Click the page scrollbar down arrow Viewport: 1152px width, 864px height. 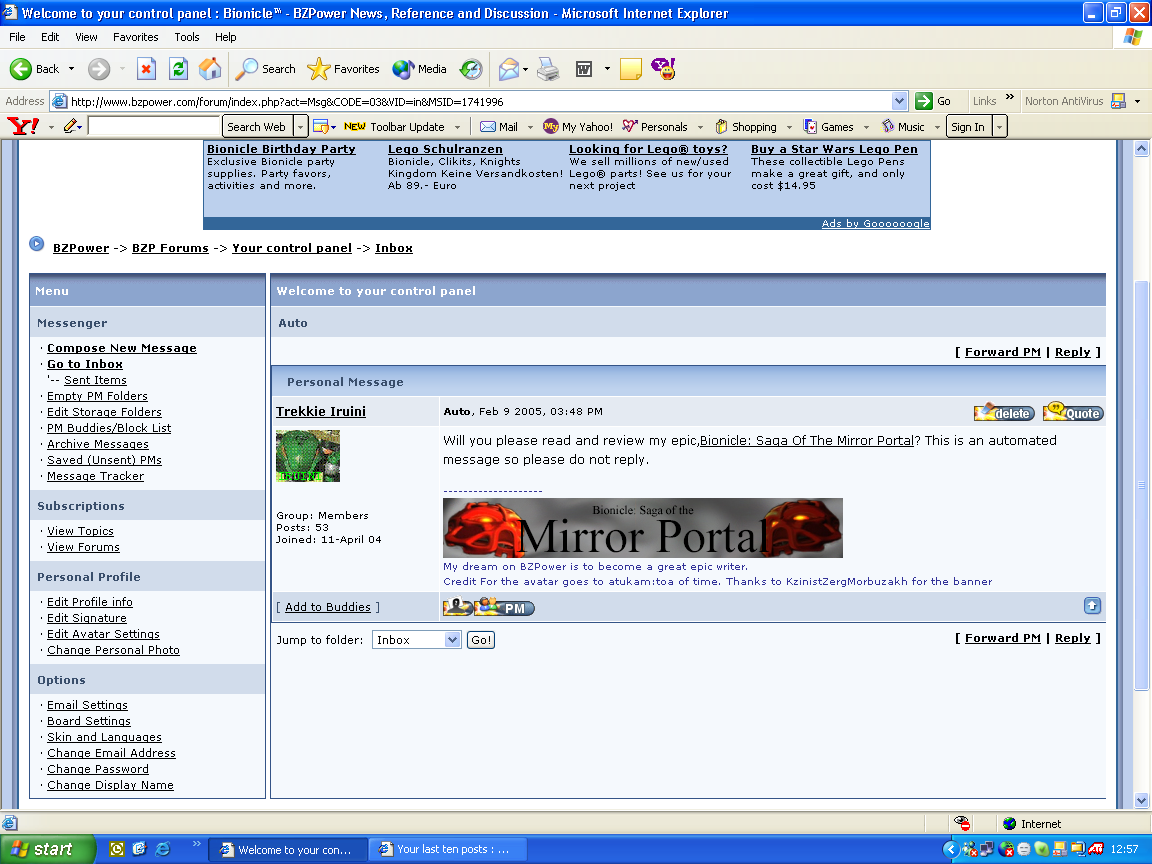coord(1141,800)
